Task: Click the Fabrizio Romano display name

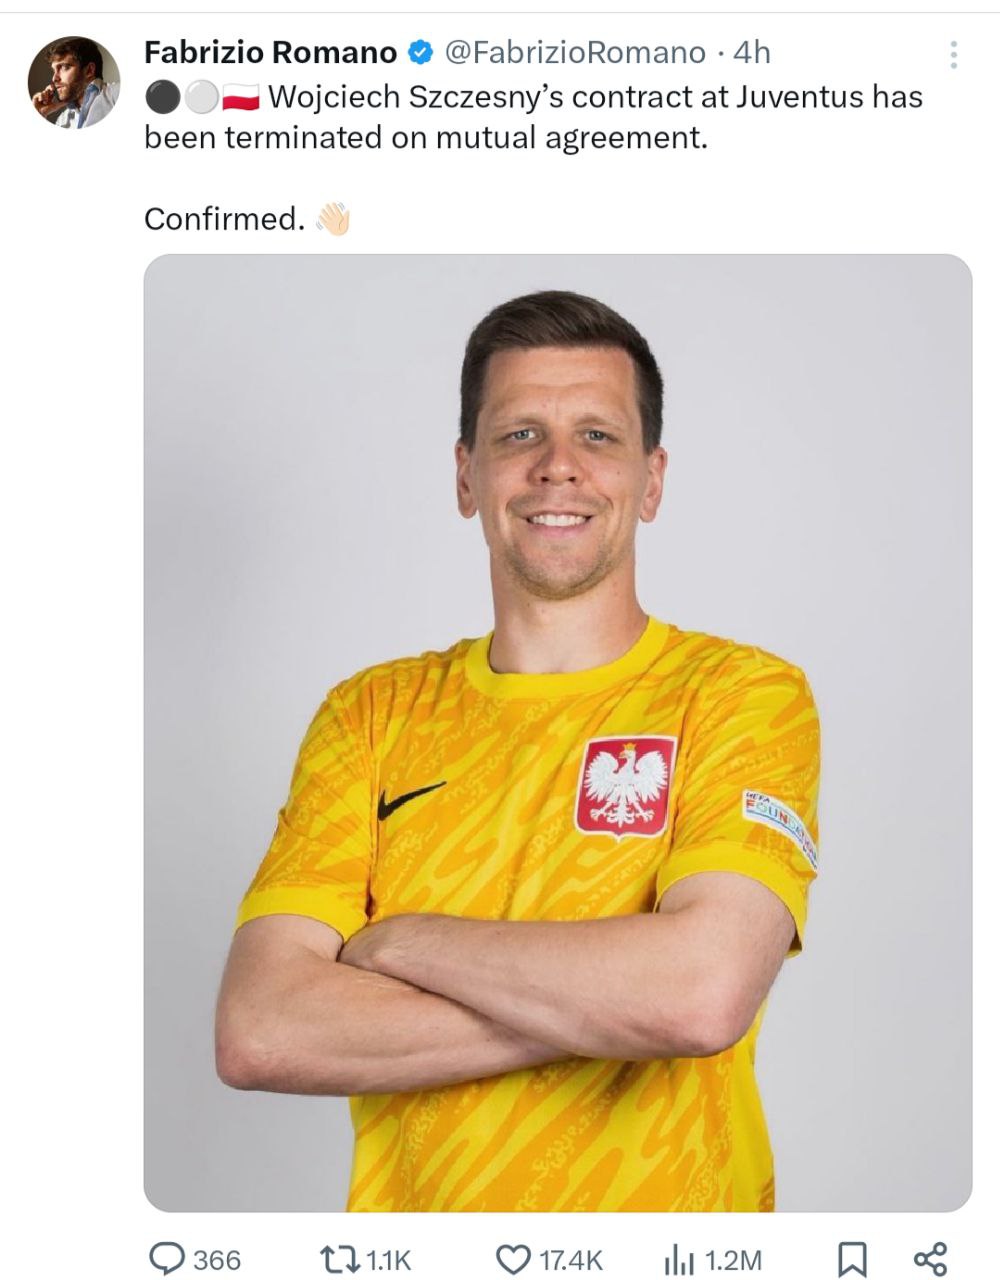Action: (x=271, y=51)
